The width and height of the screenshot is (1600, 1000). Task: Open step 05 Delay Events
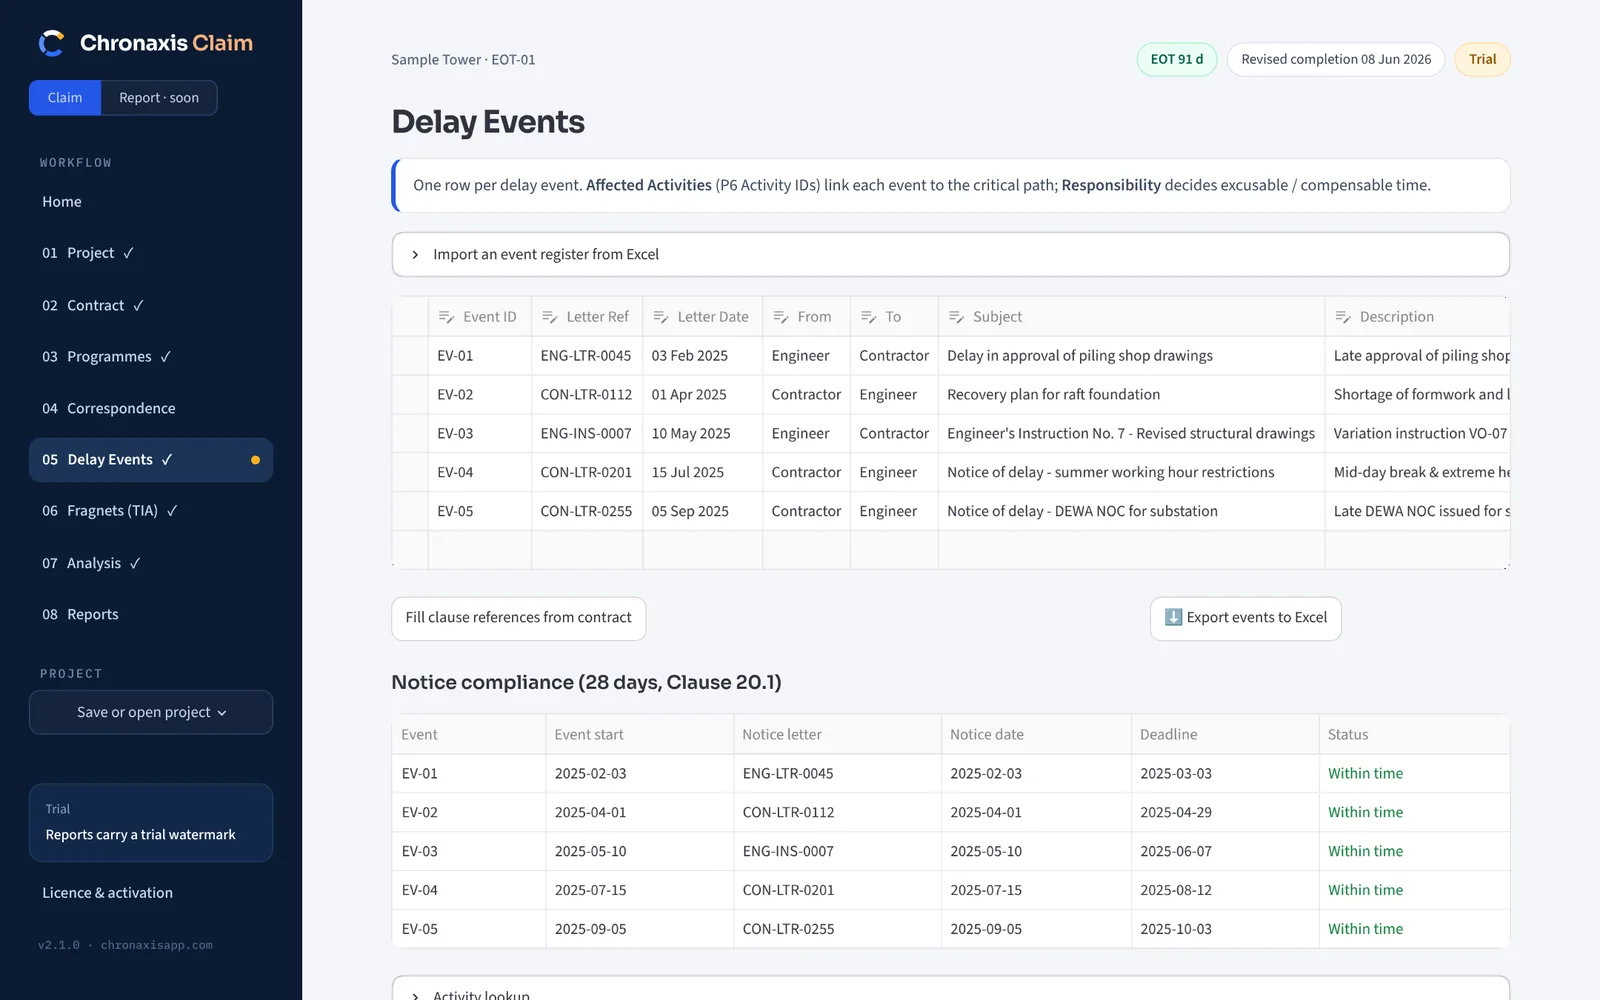[x=151, y=460]
